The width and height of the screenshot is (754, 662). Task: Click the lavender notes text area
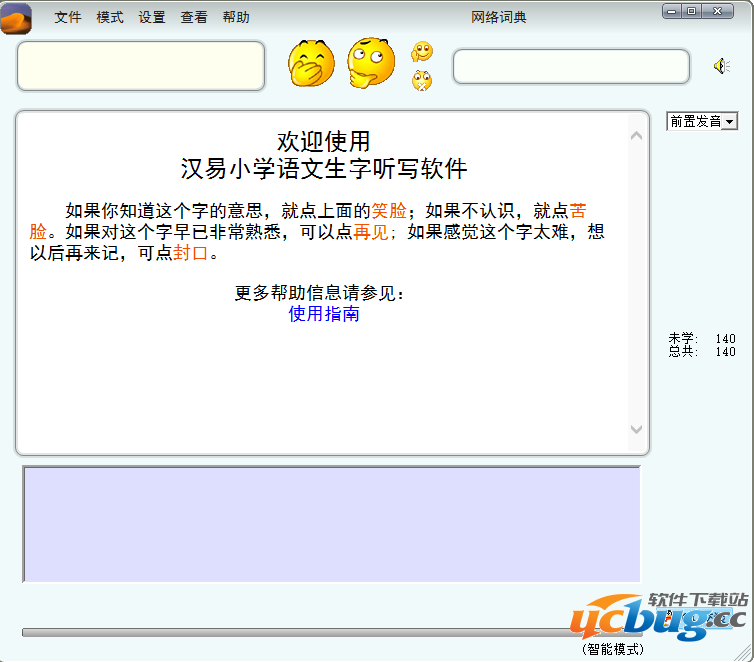pos(331,523)
